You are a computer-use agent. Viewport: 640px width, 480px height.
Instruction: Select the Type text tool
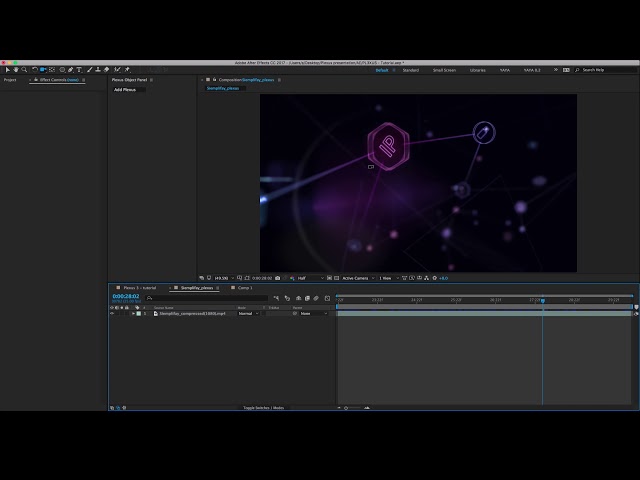(x=79, y=70)
